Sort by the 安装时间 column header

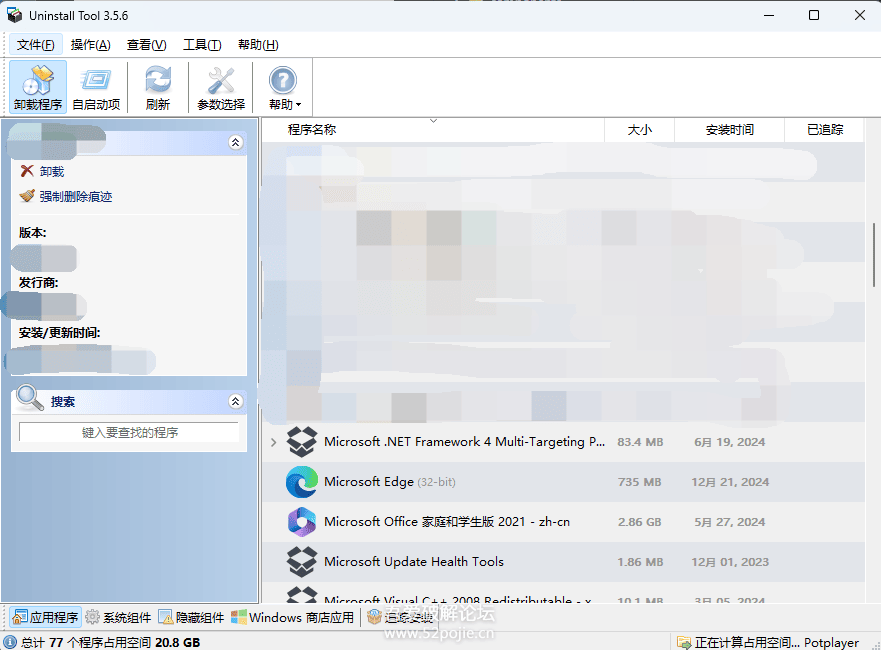coord(729,130)
